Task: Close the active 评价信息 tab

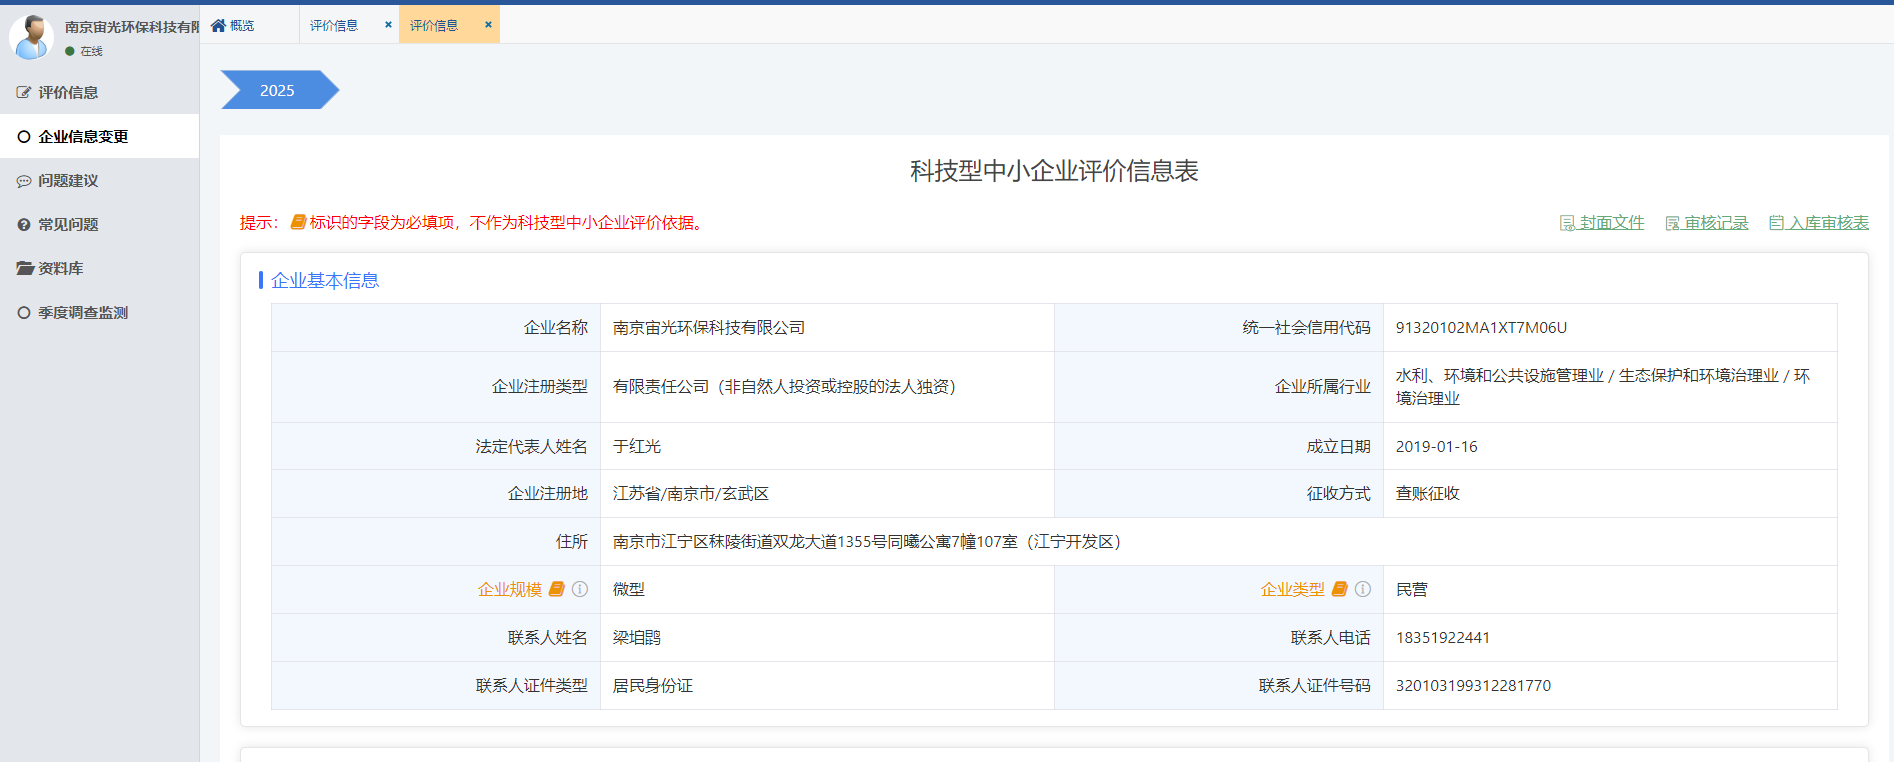Action: coord(488,25)
